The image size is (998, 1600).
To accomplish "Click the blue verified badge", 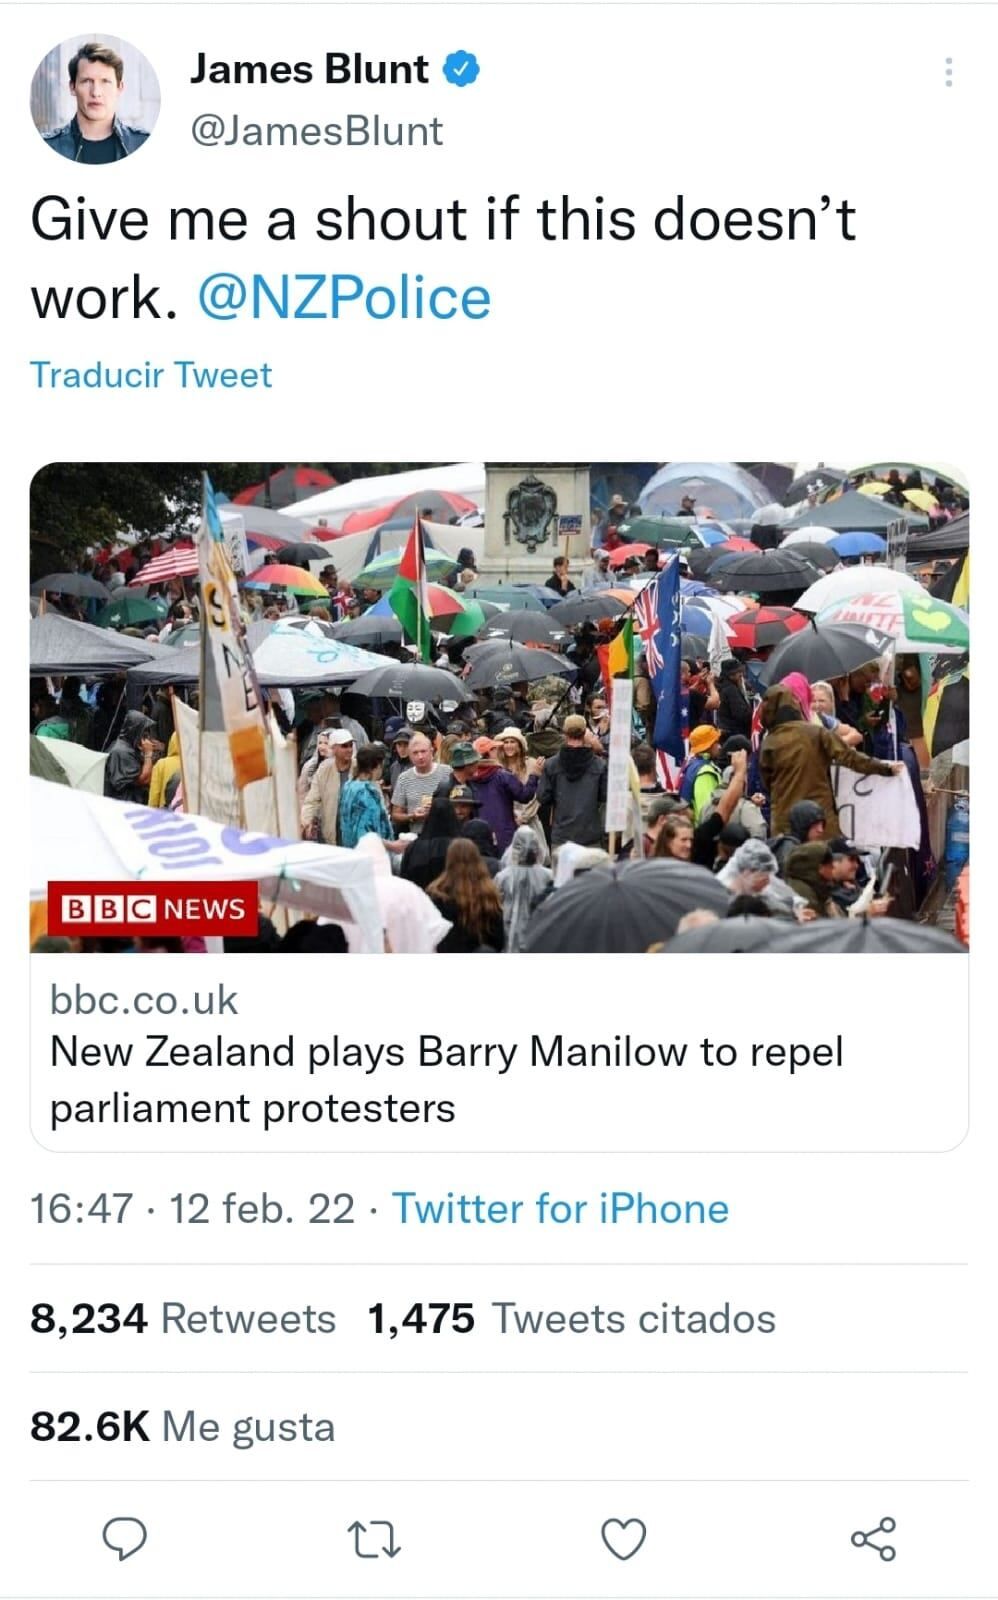I will [x=461, y=69].
